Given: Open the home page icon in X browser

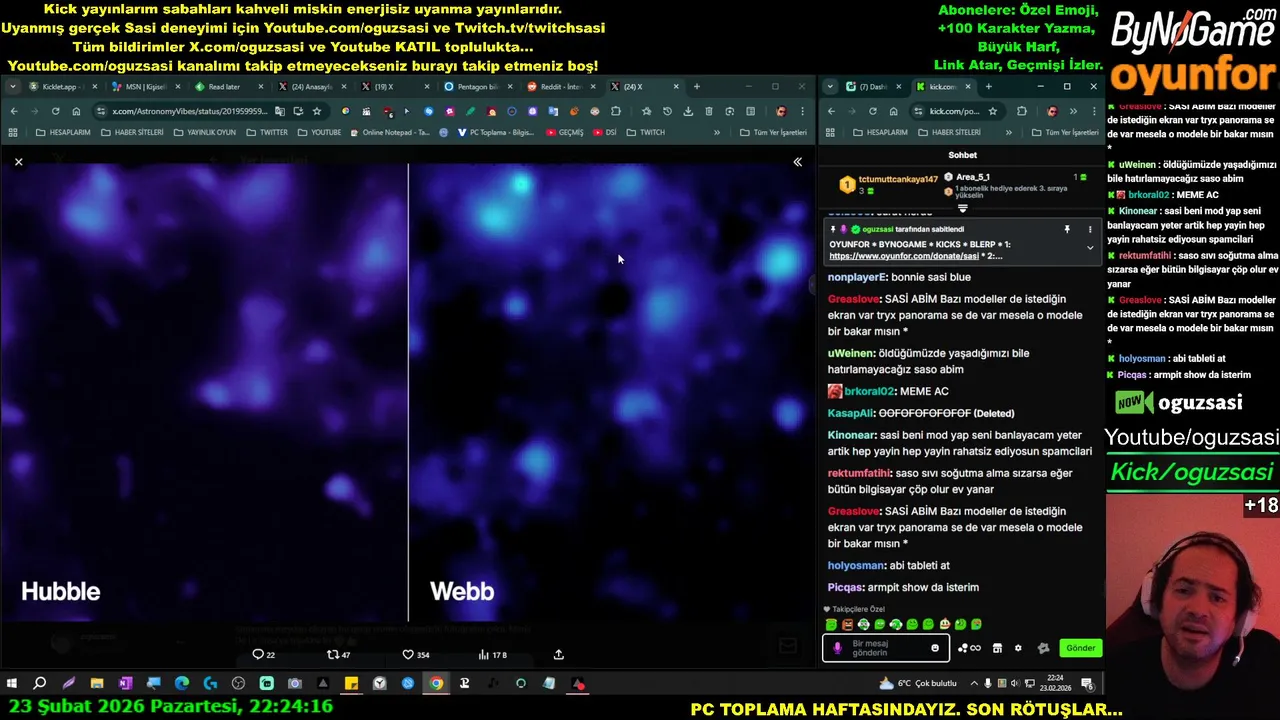Looking at the screenshot, I should click(x=76, y=111).
